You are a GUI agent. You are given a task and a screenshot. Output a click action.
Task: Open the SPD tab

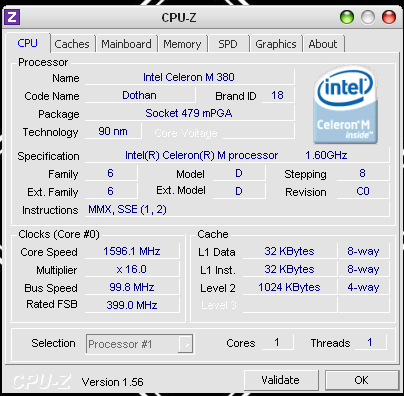click(228, 44)
